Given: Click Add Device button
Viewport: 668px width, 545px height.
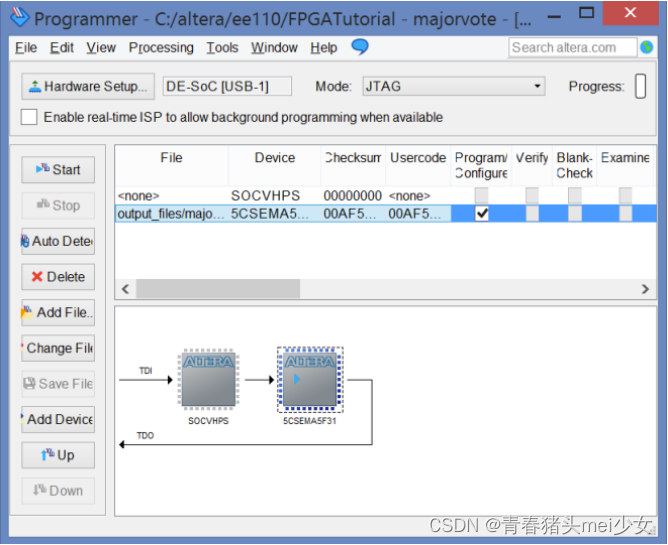Looking at the screenshot, I should pos(58,420).
